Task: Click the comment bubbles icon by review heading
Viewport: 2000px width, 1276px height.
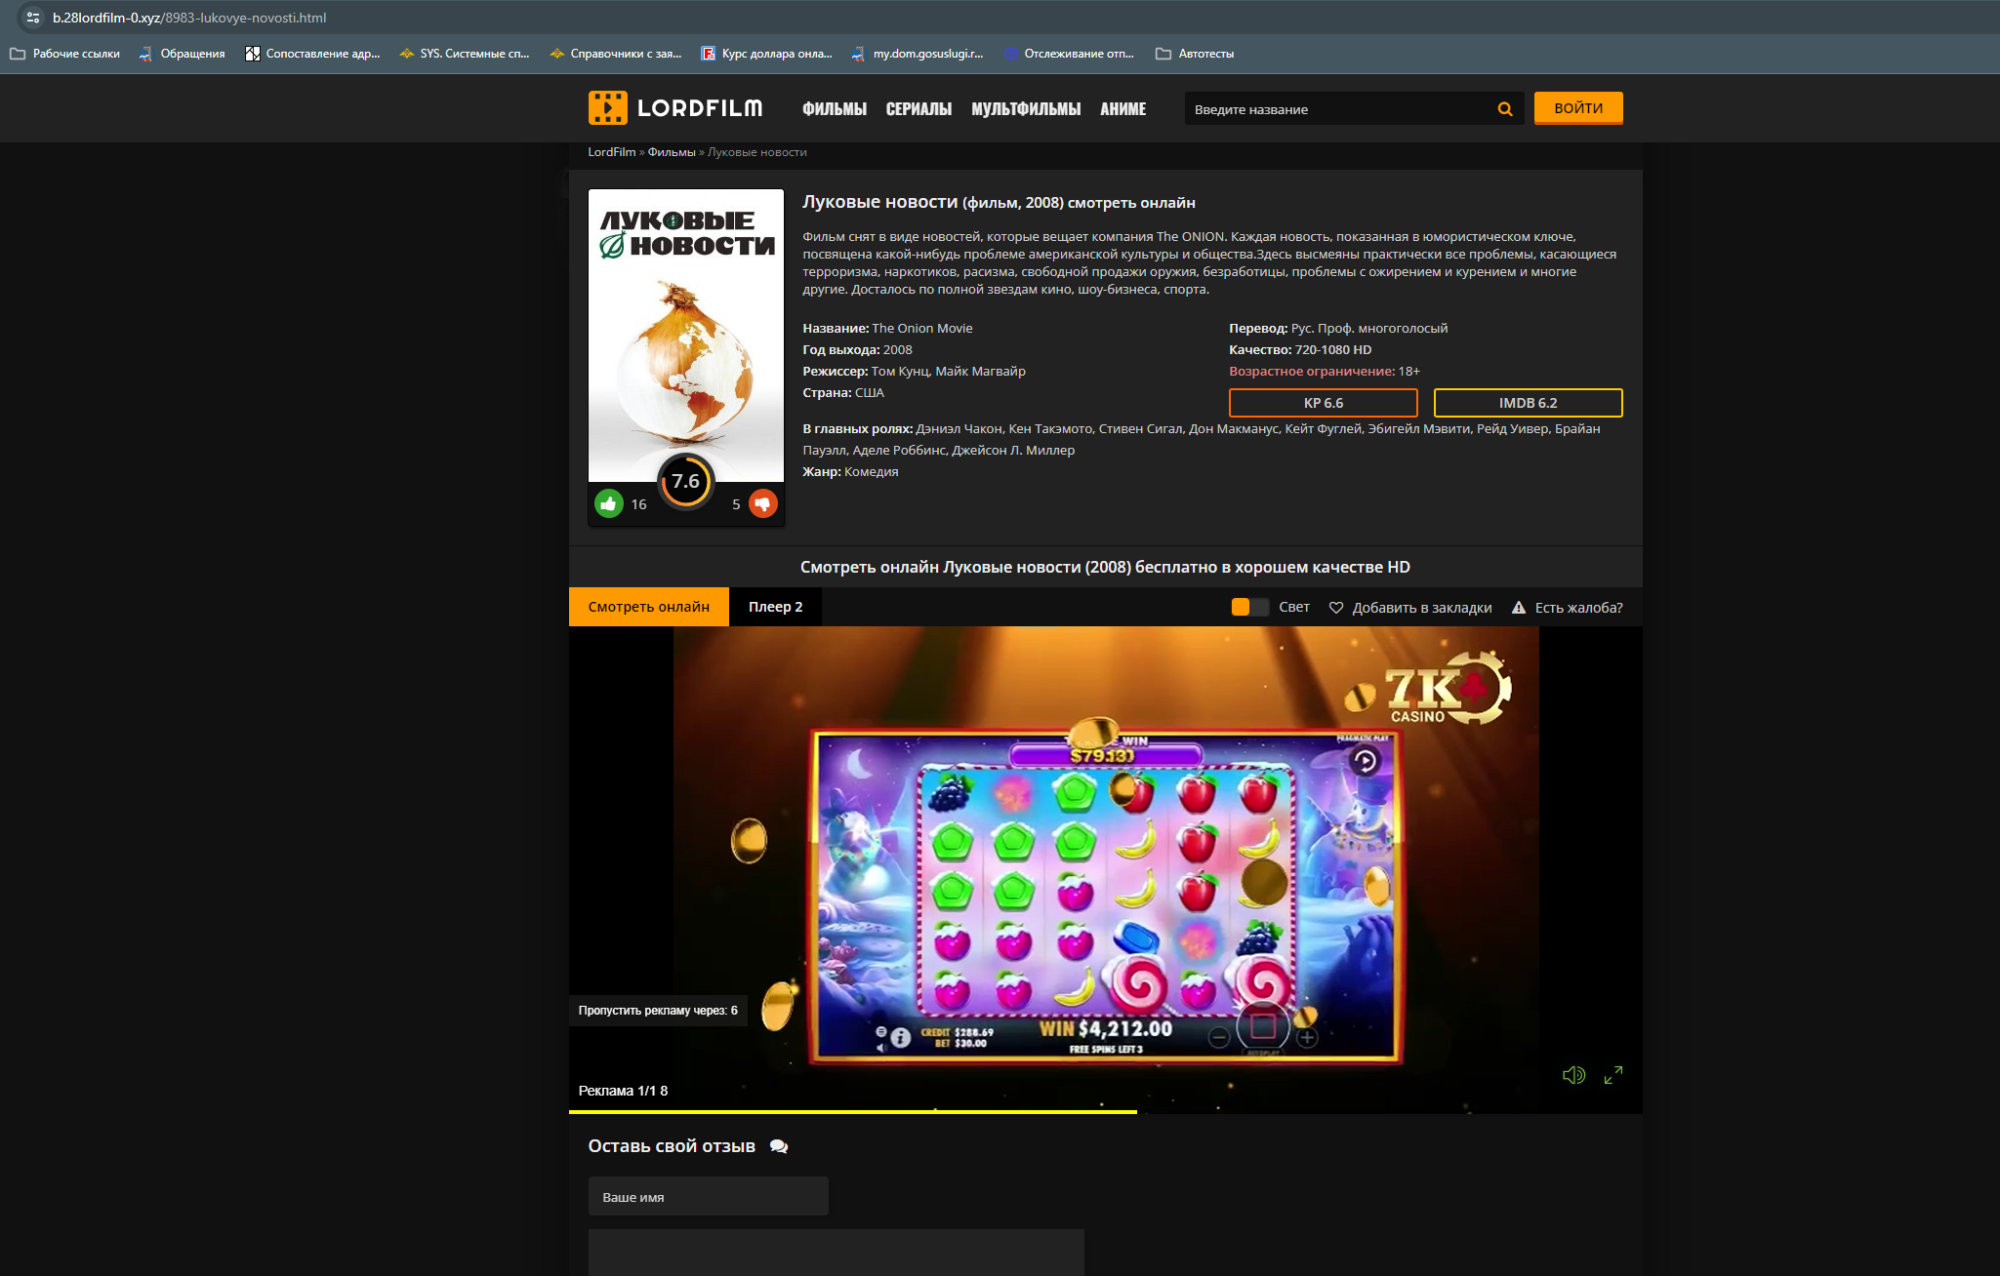Action: [779, 1147]
